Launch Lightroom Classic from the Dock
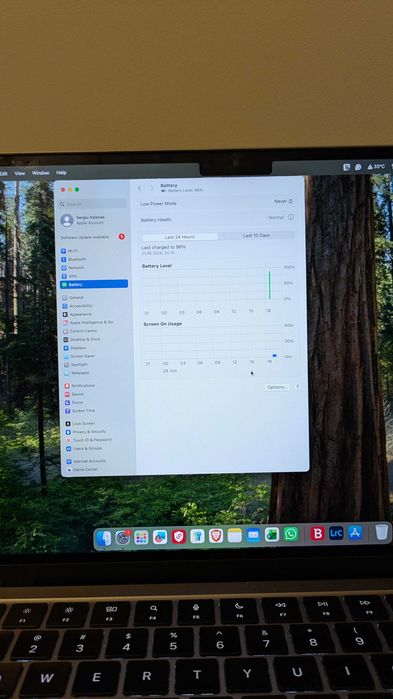The height and width of the screenshot is (699, 393). 336,533
